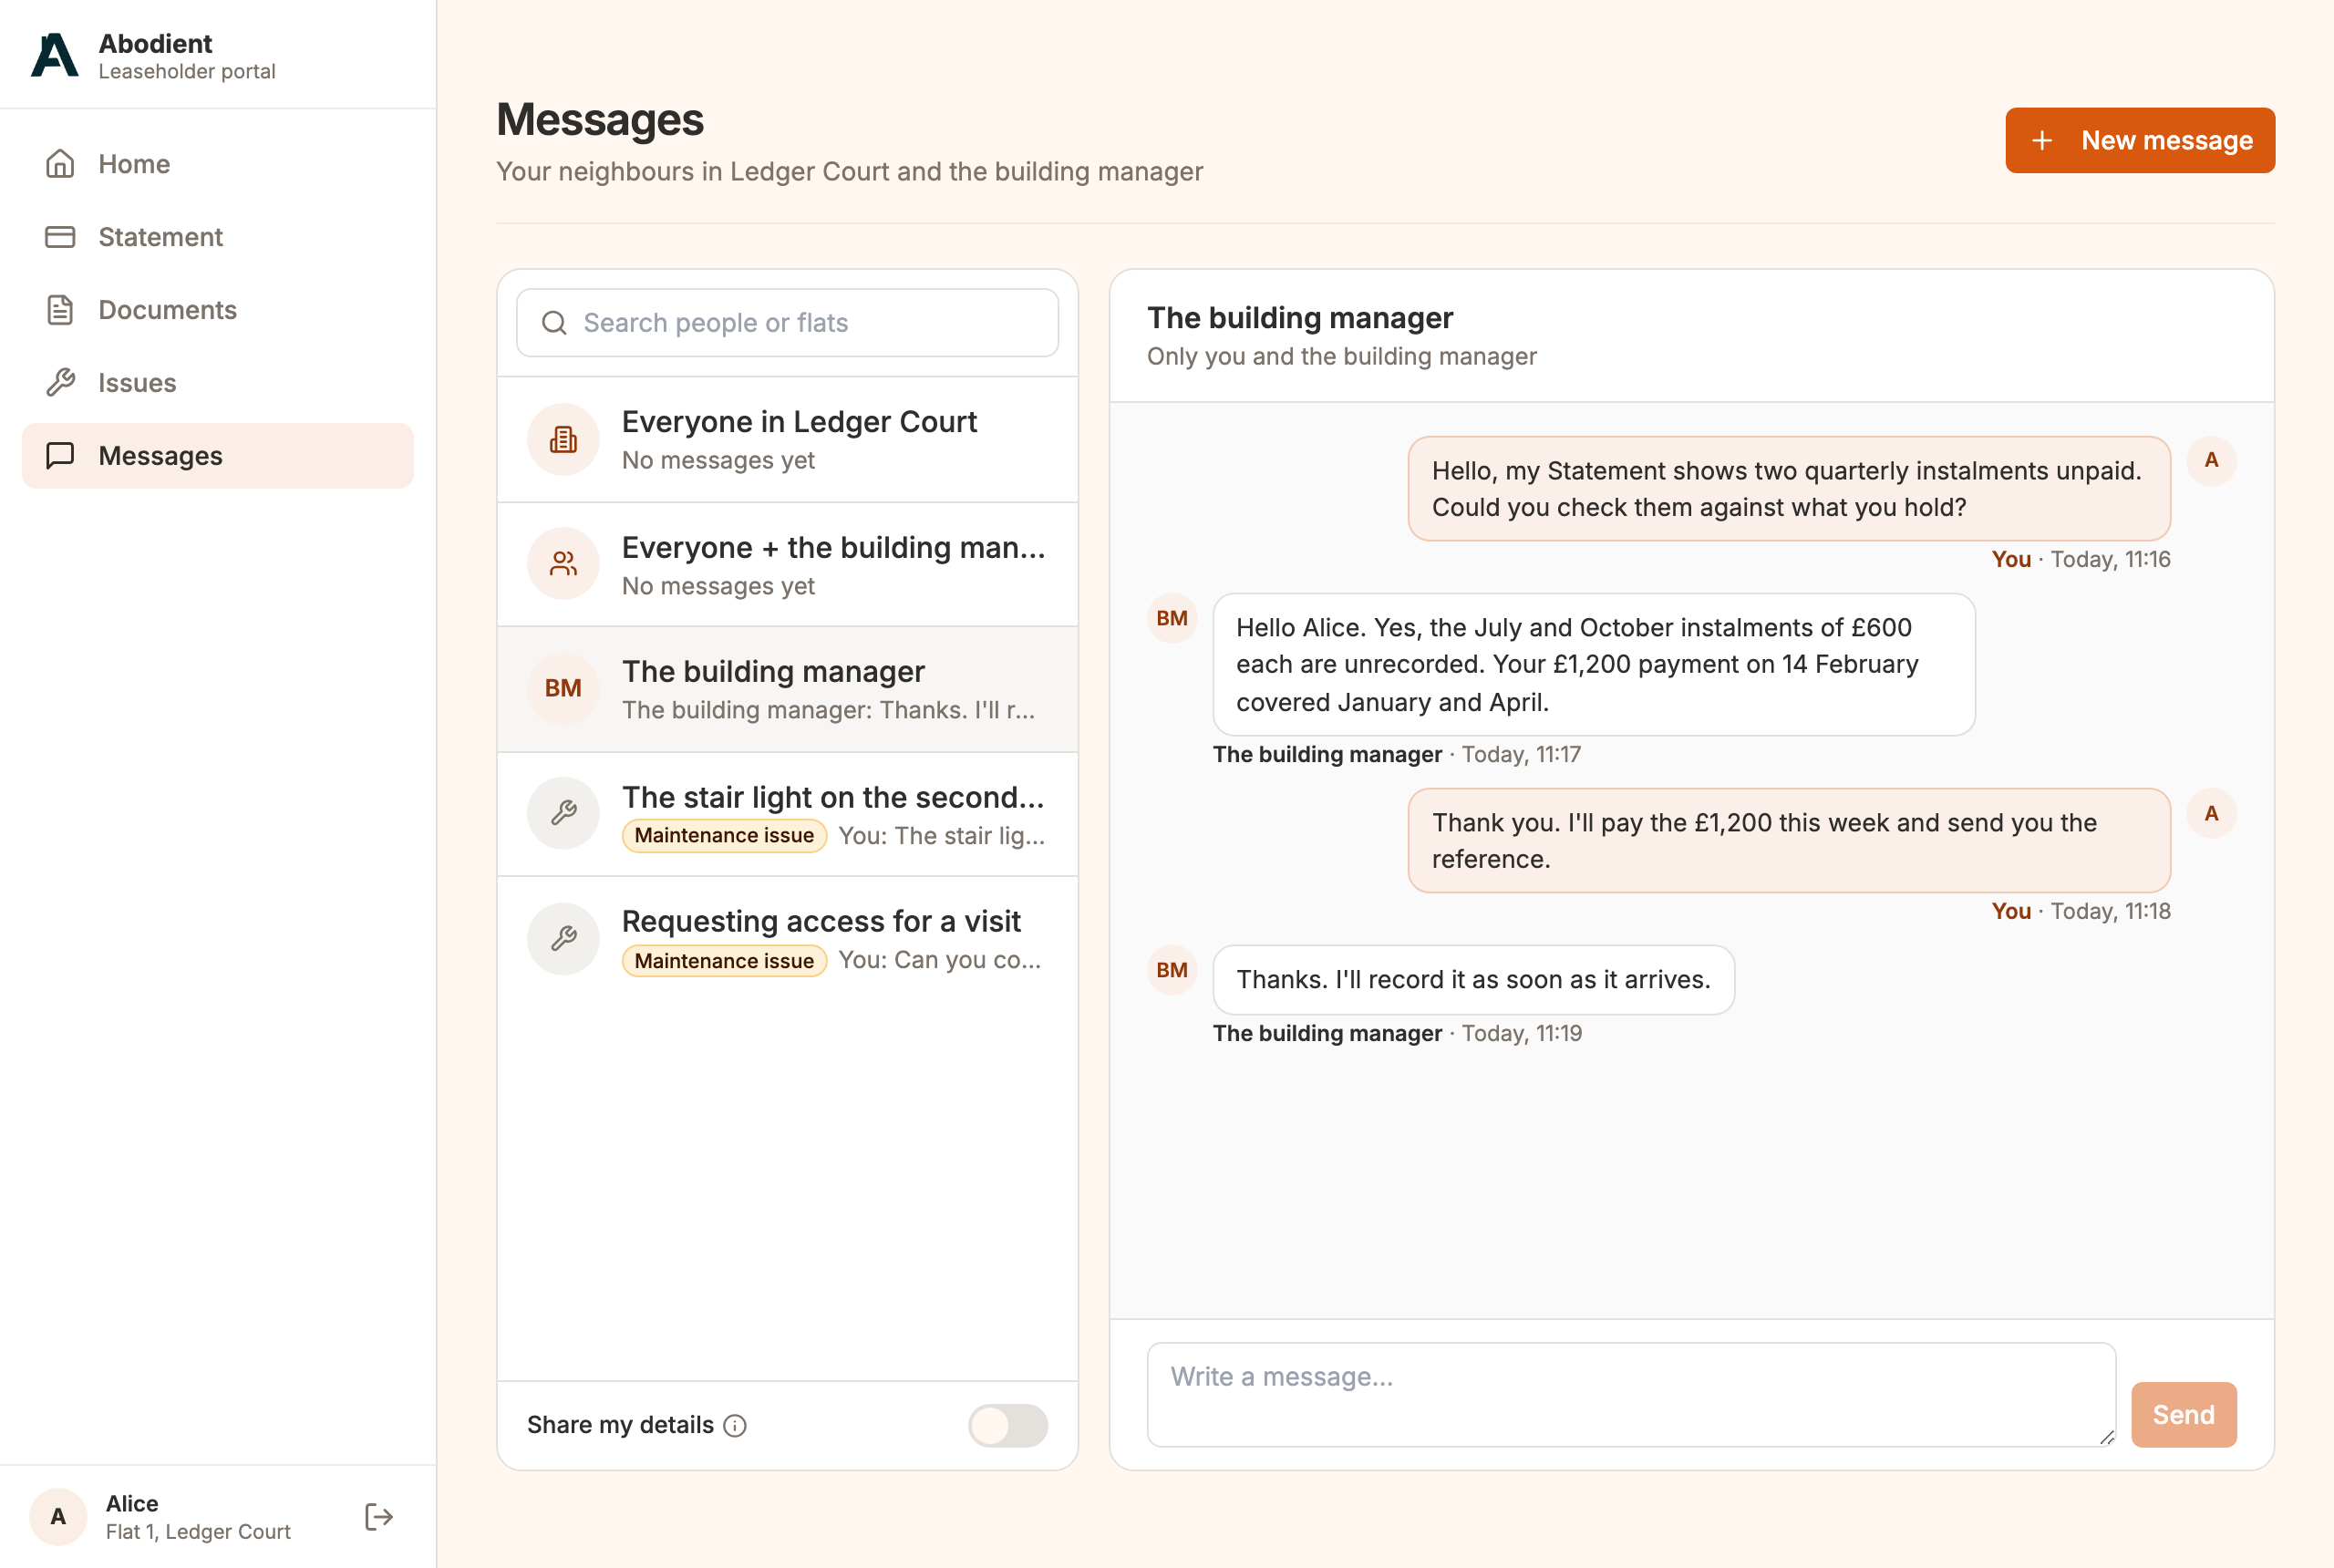Viewport: 2334px width, 1568px height.
Task: Open Requesting access for a visit thread
Action: tap(788, 938)
